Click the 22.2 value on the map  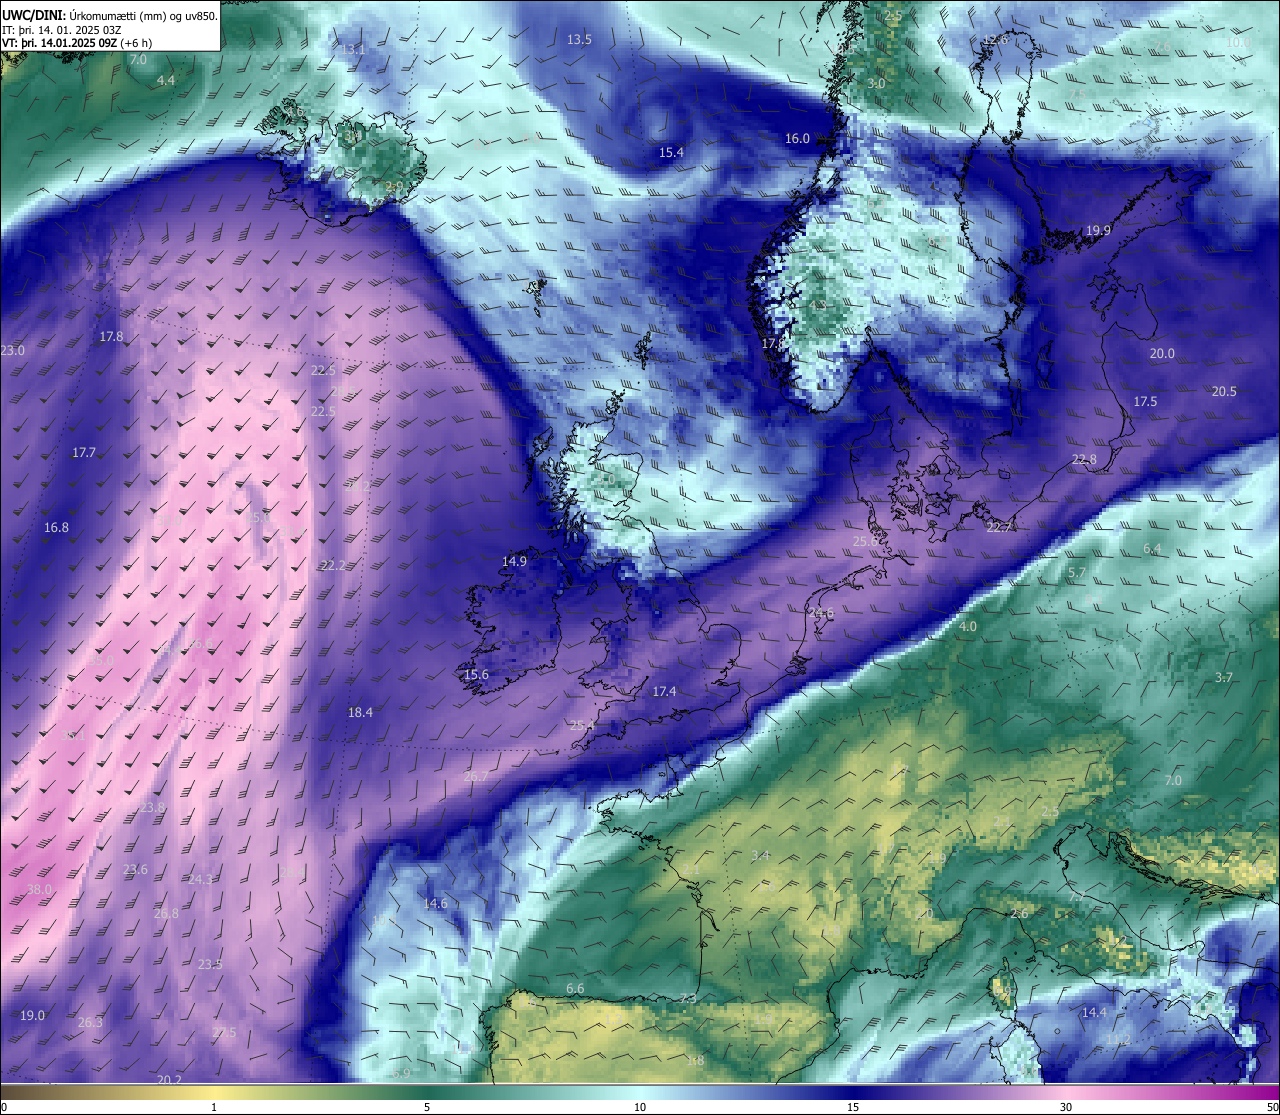click(332, 566)
